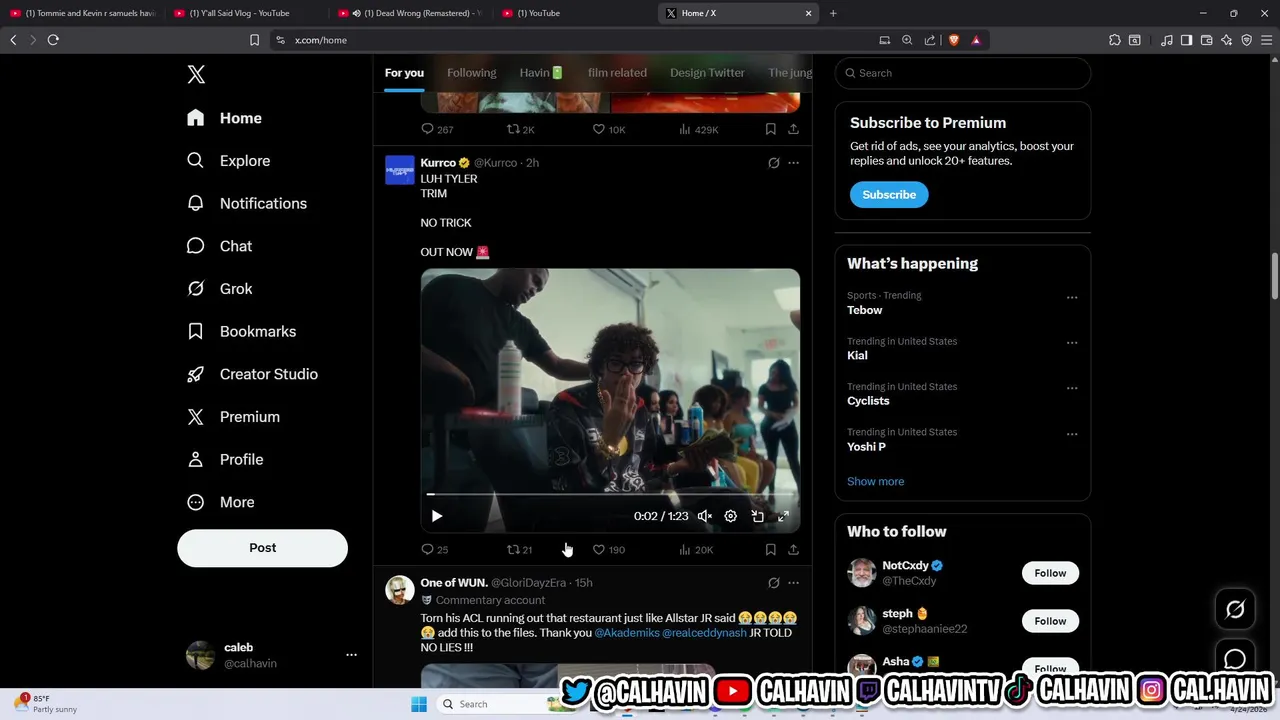The height and width of the screenshot is (720, 1280).
Task: Open more options on Kurrco post
Action: (793, 163)
